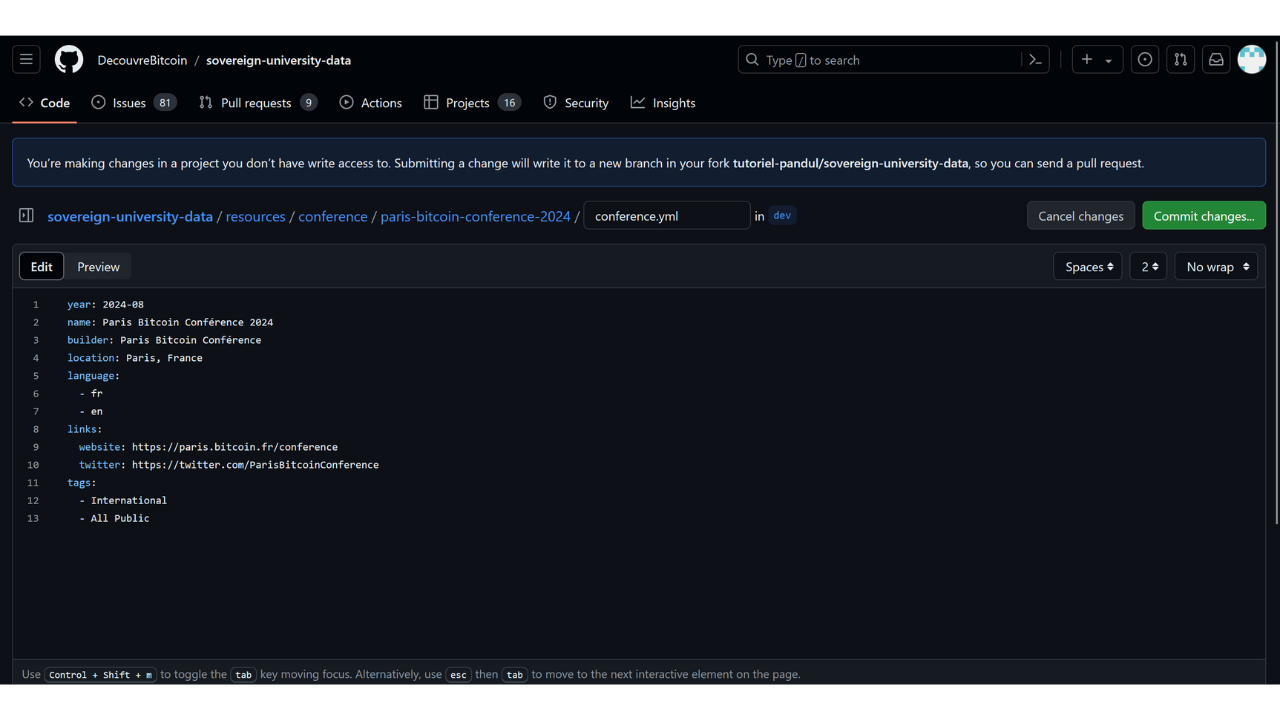
Task: Click the twitter URL line in editor
Action: (x=229, y=465)
